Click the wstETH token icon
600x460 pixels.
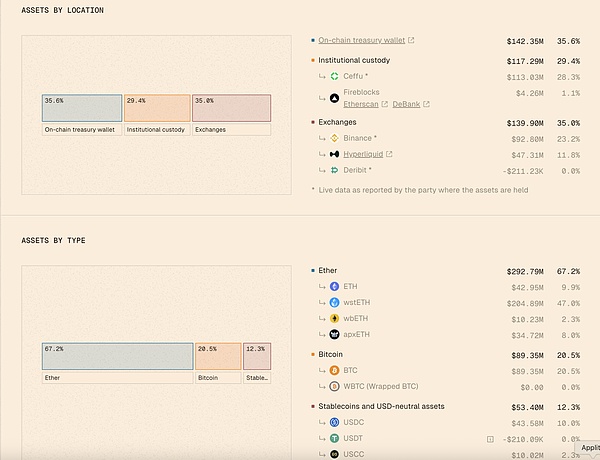click(x=334, y=302)
